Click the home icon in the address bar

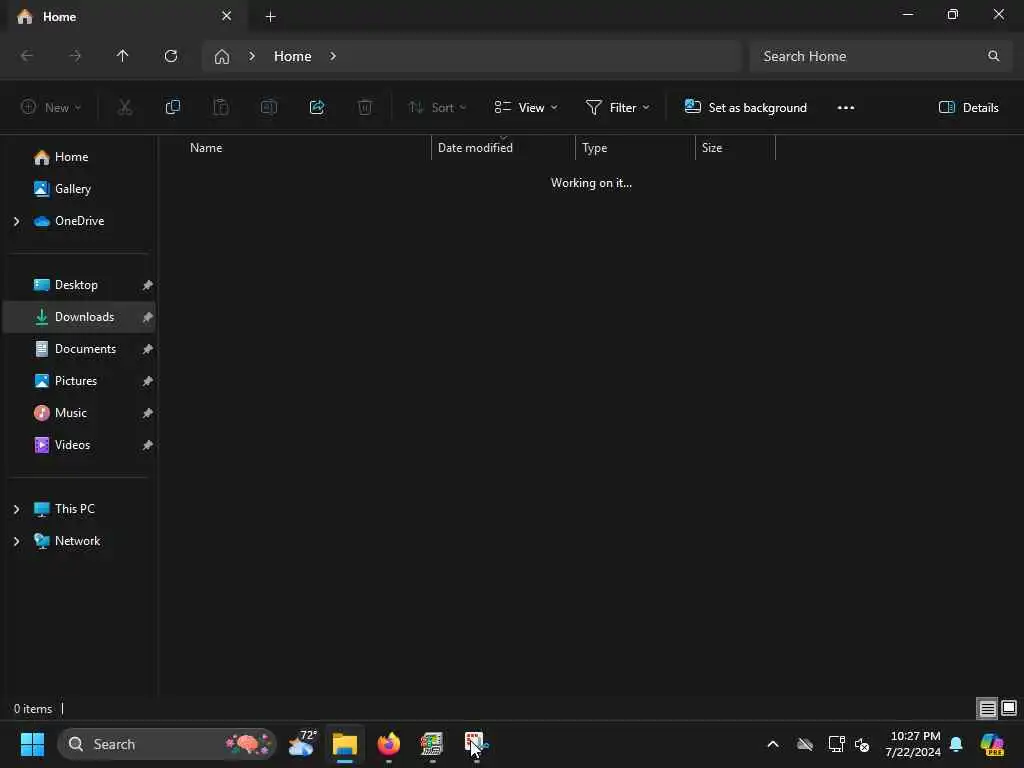222,57
